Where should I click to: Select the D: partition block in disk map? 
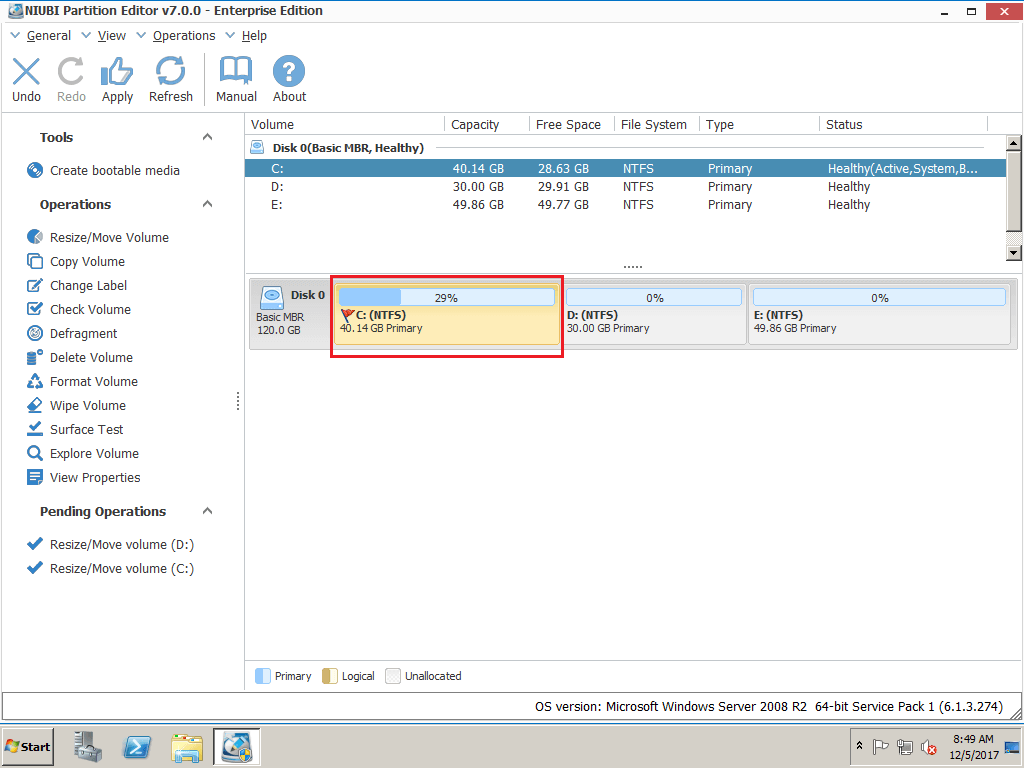click(x=654, y=315)
